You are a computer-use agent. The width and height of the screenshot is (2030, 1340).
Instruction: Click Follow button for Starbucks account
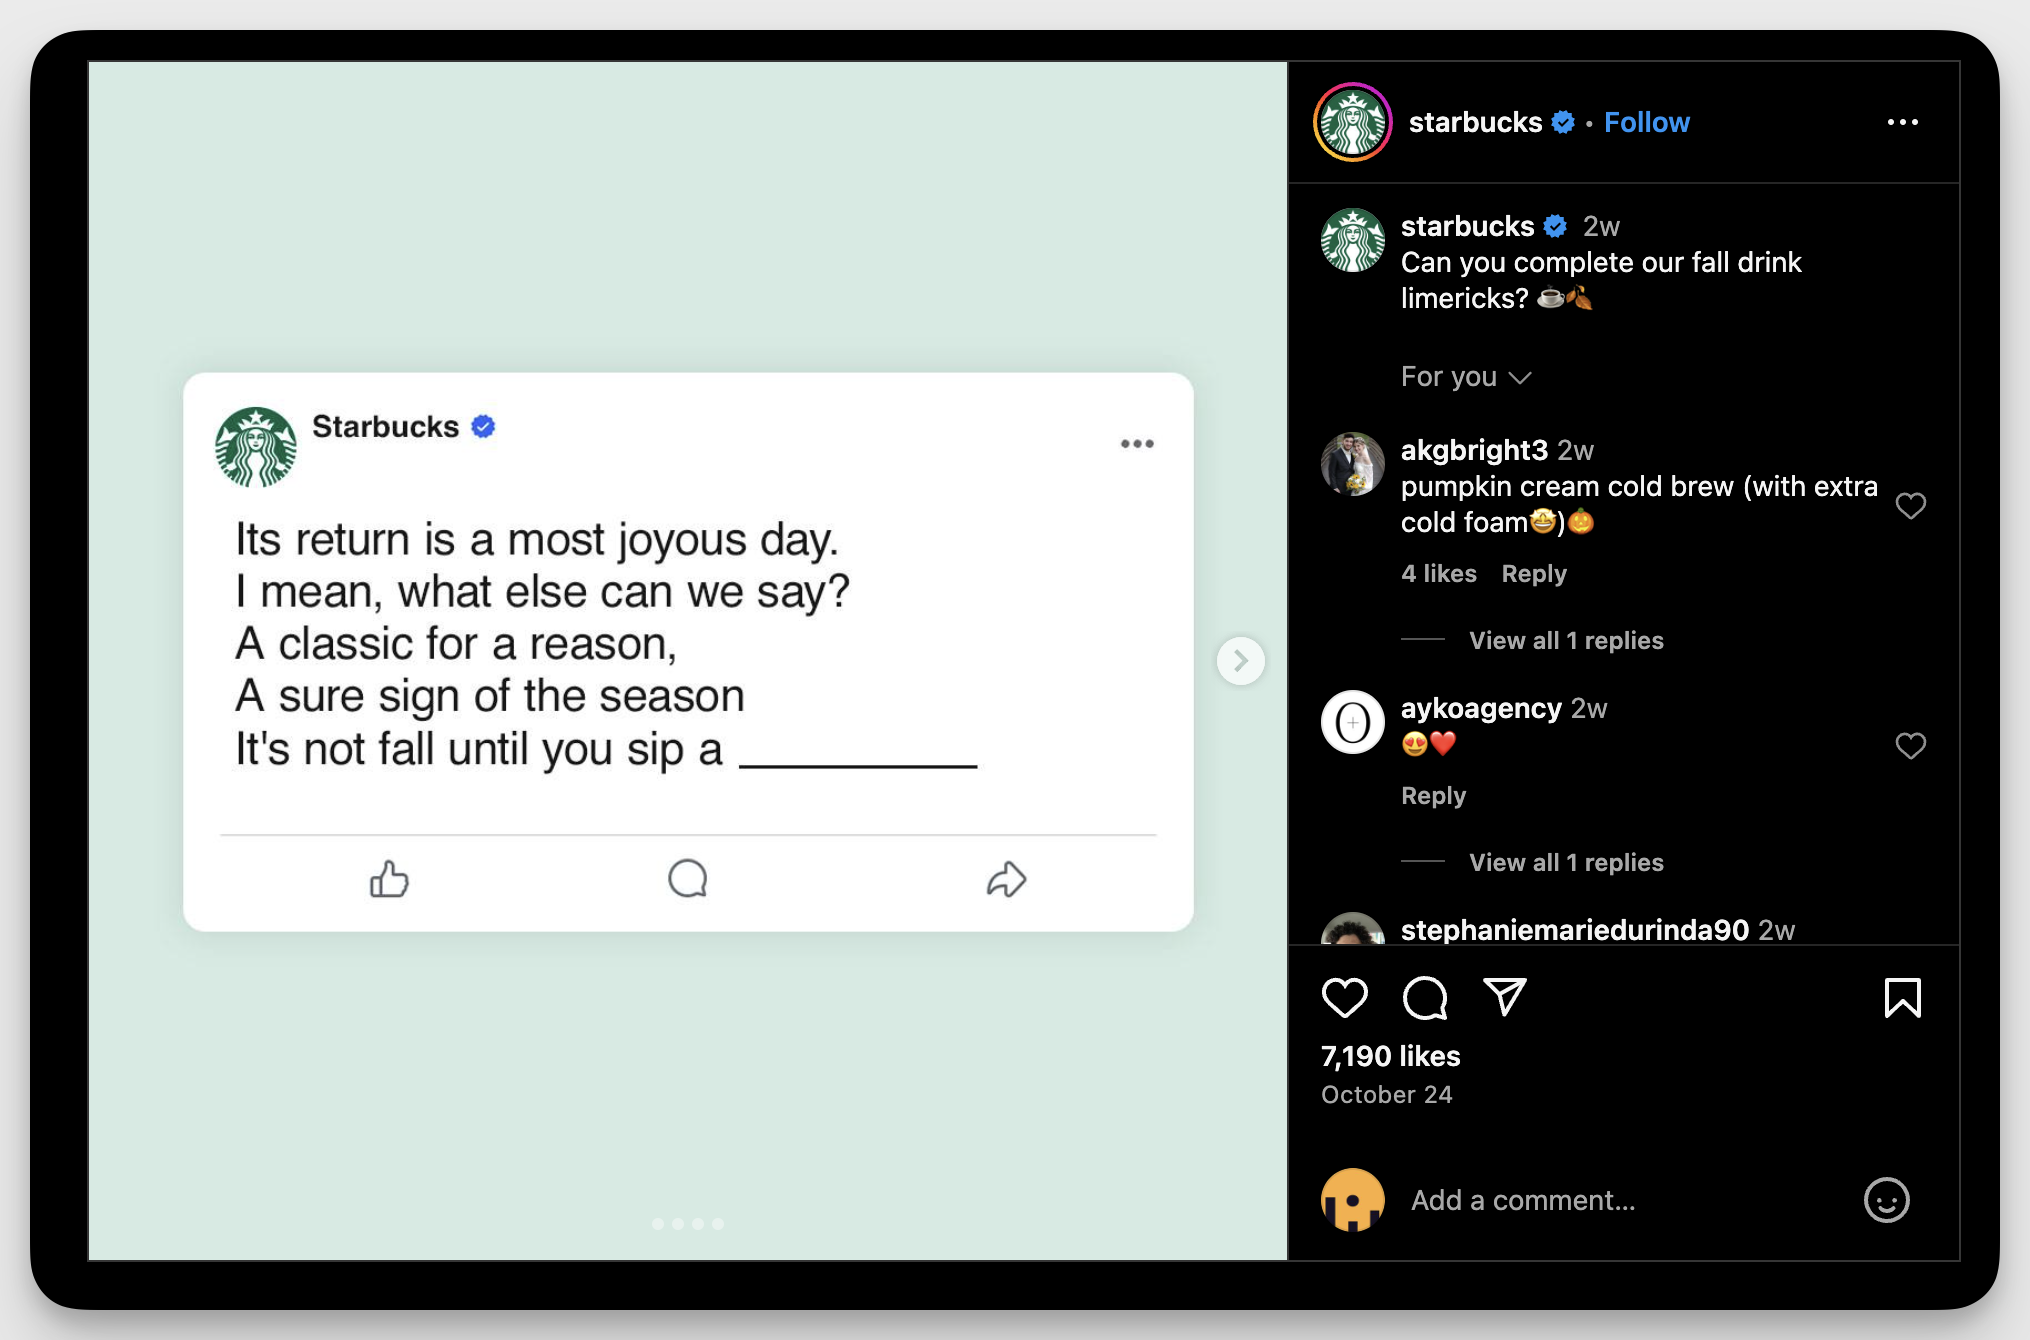click(1646, 121)
